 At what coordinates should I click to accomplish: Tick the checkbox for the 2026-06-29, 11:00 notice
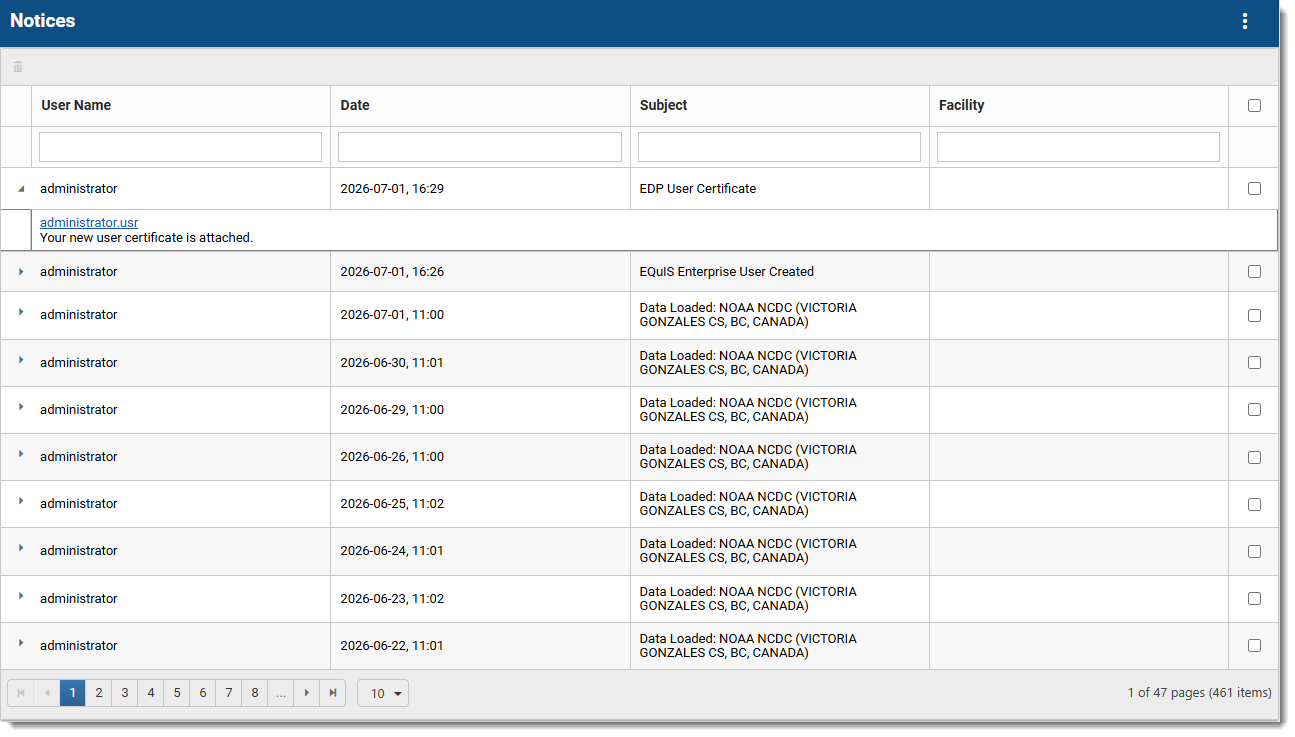click(1254, 410)
